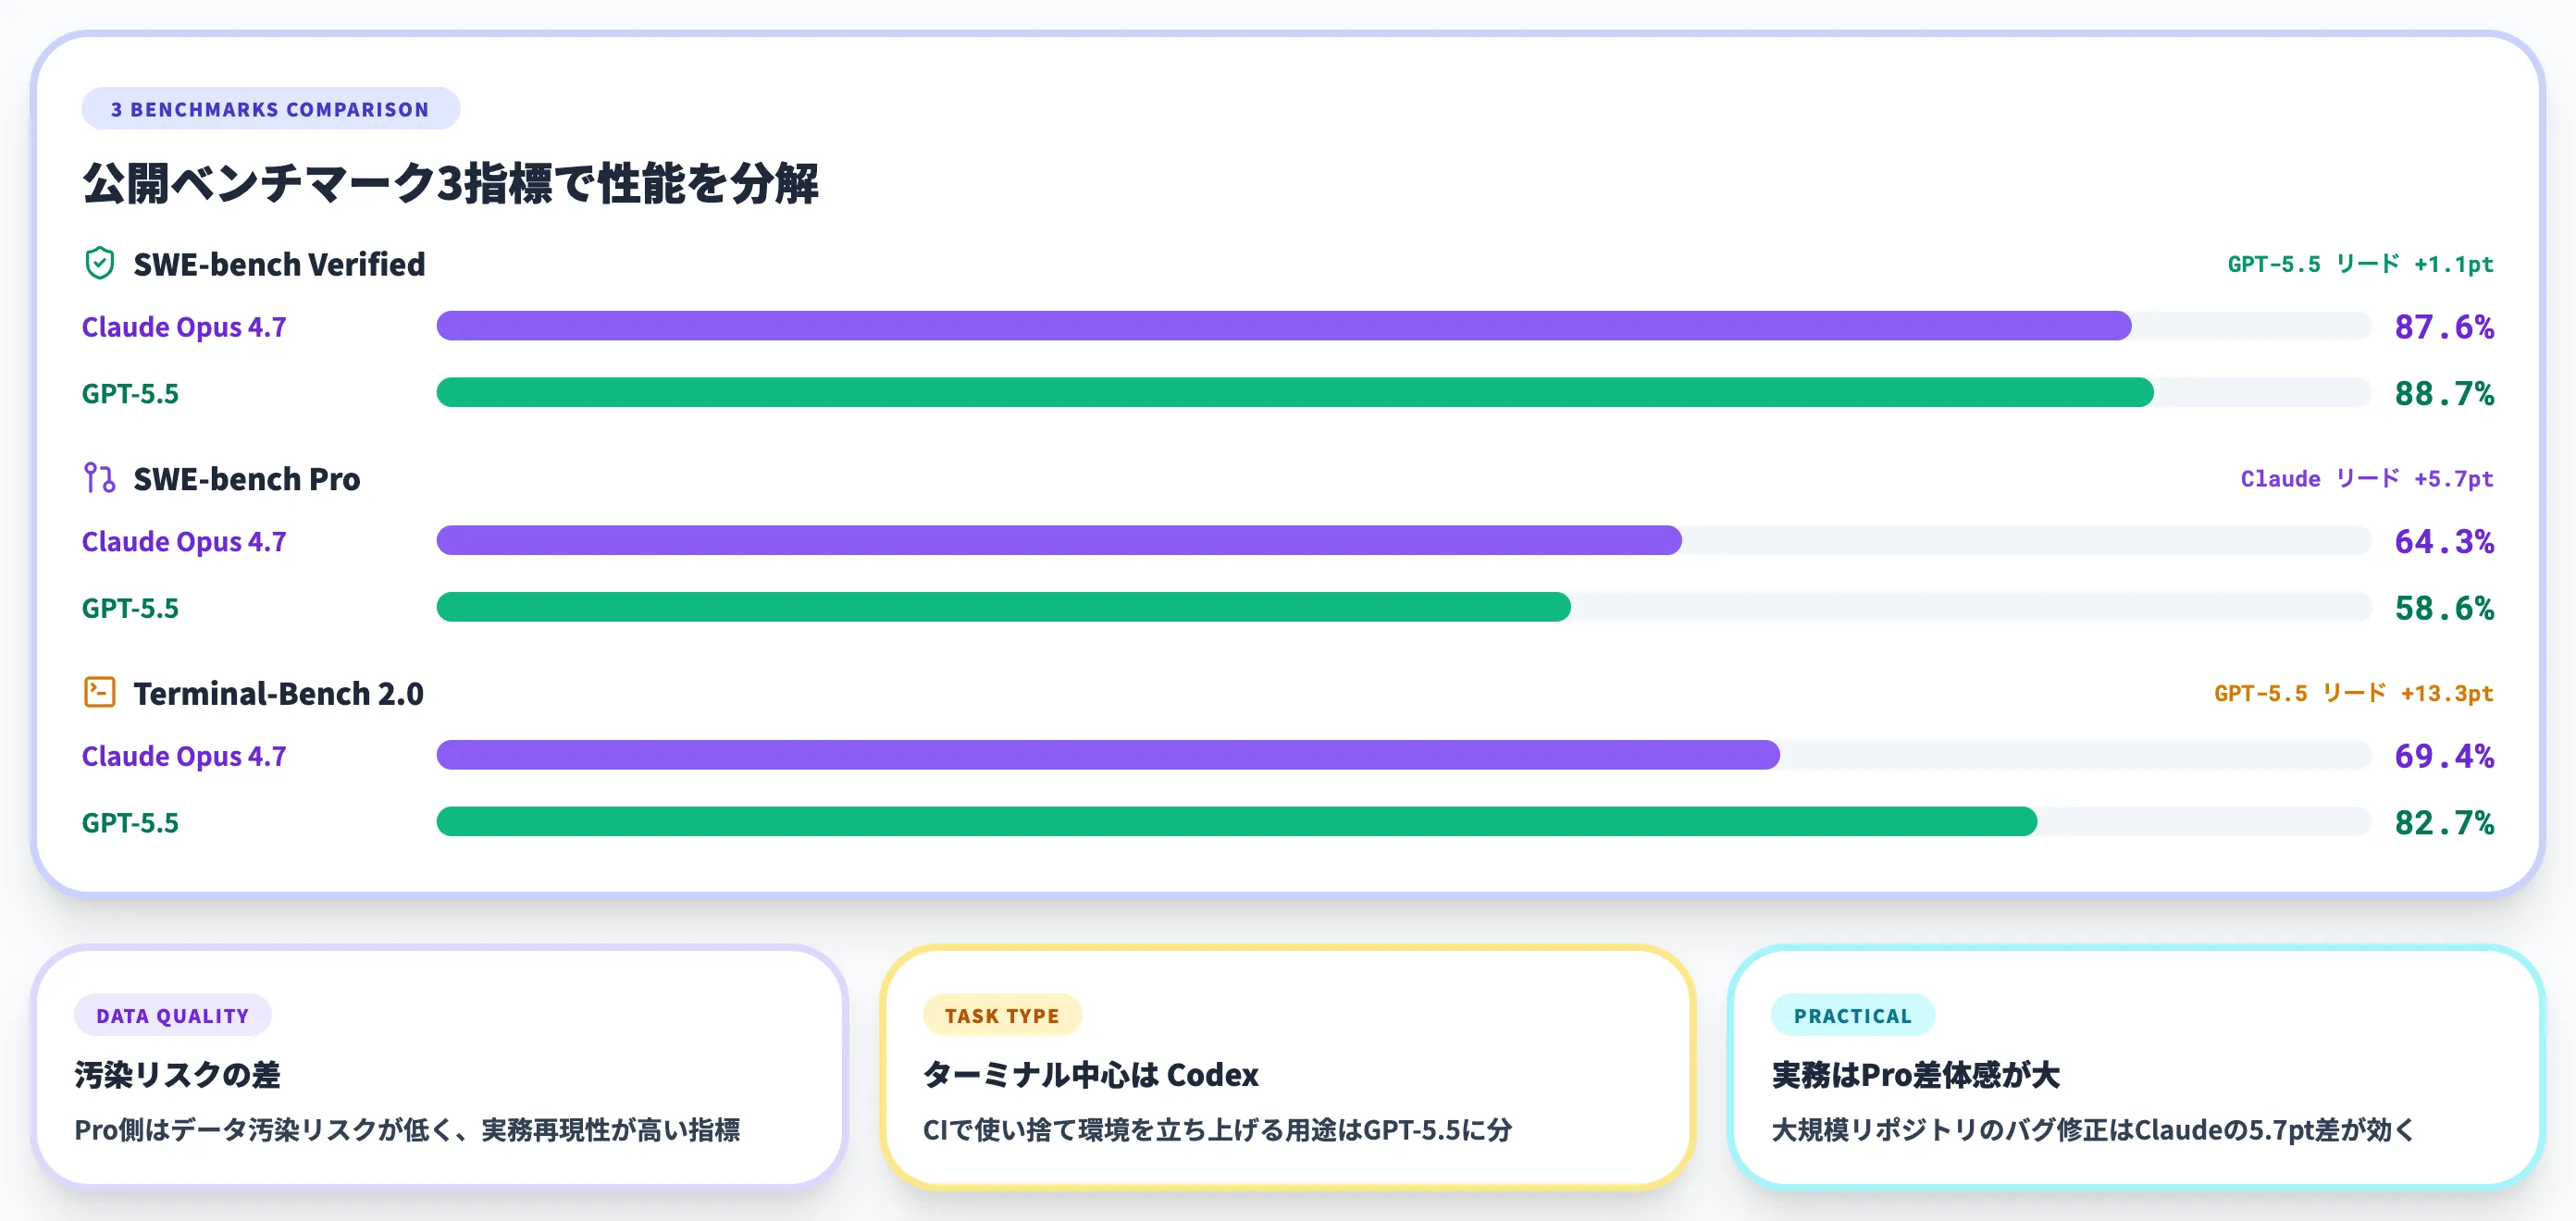Click the 'GPT-5.5' label under Terminal-Bench 2.0
Viewport: 2576px width, 1221px height.
(130, 822)
